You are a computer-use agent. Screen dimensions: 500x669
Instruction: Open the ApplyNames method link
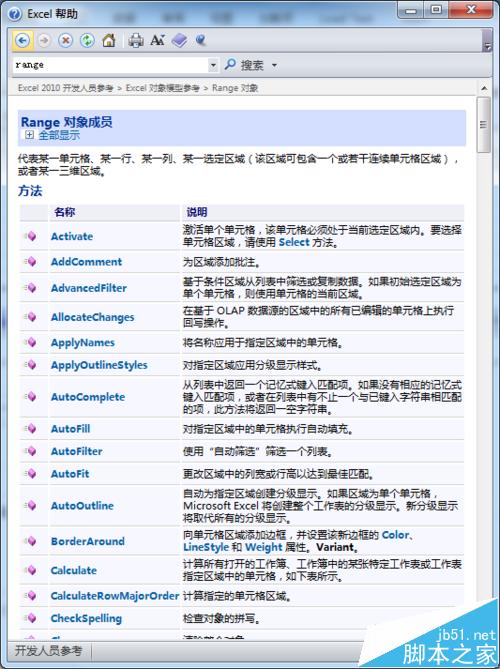pos(83,343)
